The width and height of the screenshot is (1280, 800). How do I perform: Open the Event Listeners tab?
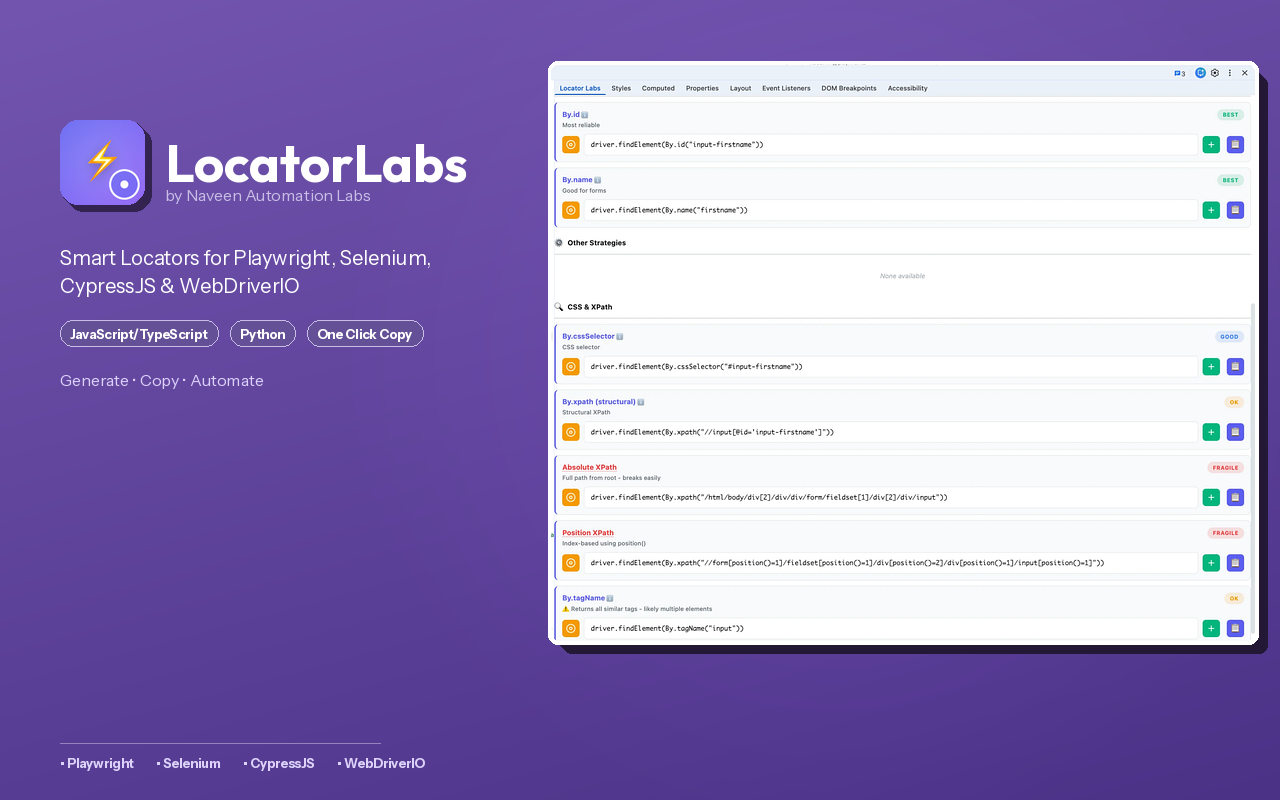tap(786, 88)
